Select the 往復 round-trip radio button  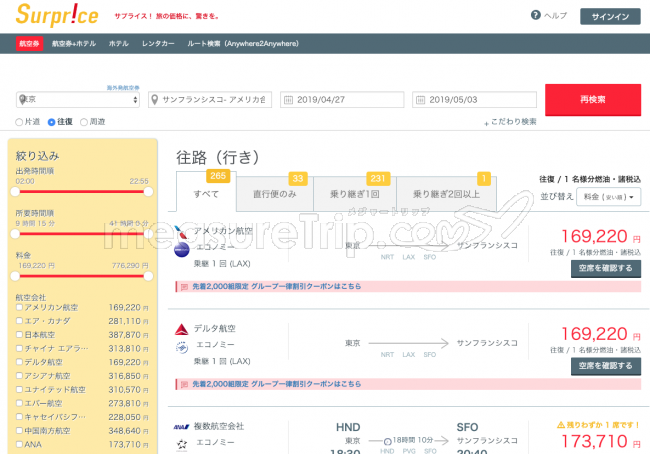(51, 122)
